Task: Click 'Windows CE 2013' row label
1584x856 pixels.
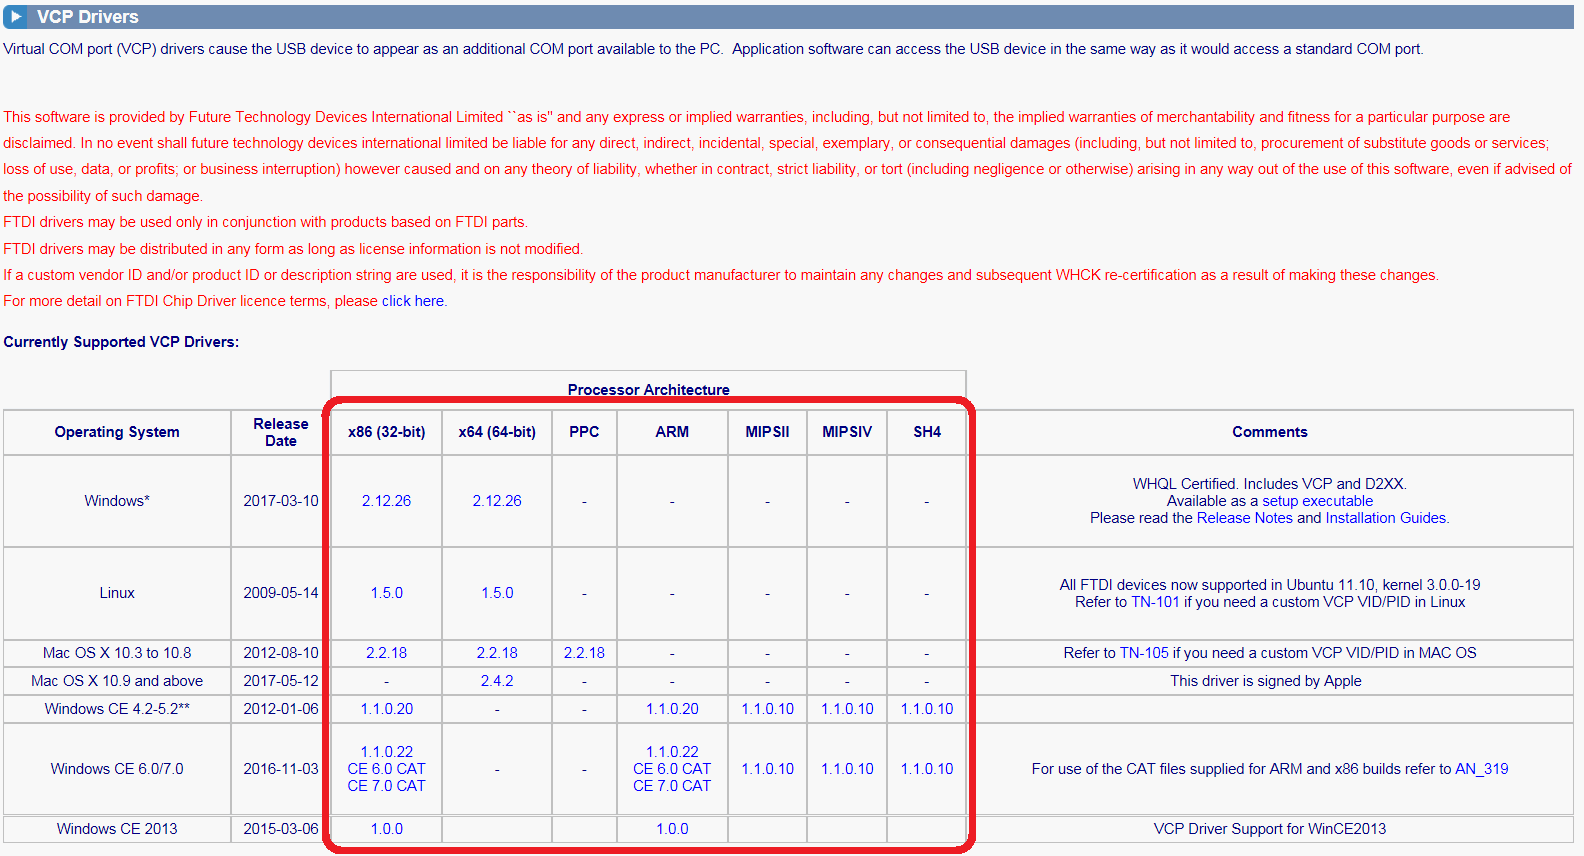Action: pos(117,829)
